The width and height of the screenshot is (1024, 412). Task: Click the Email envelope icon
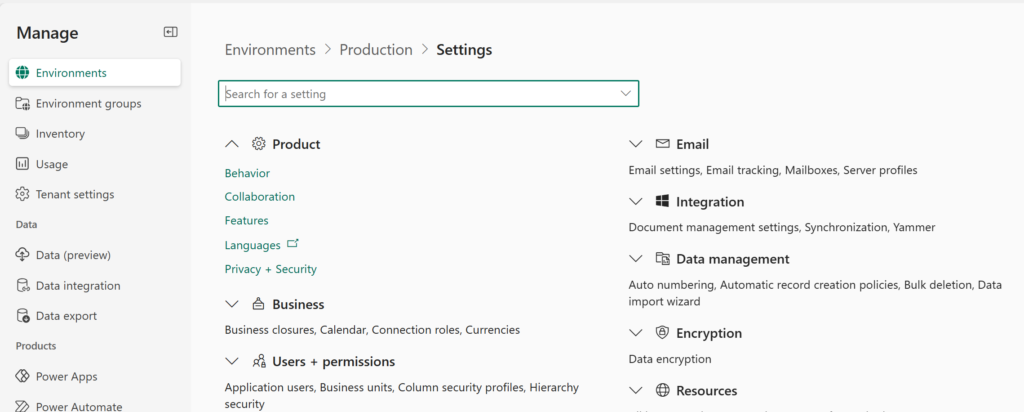[662, 144]
